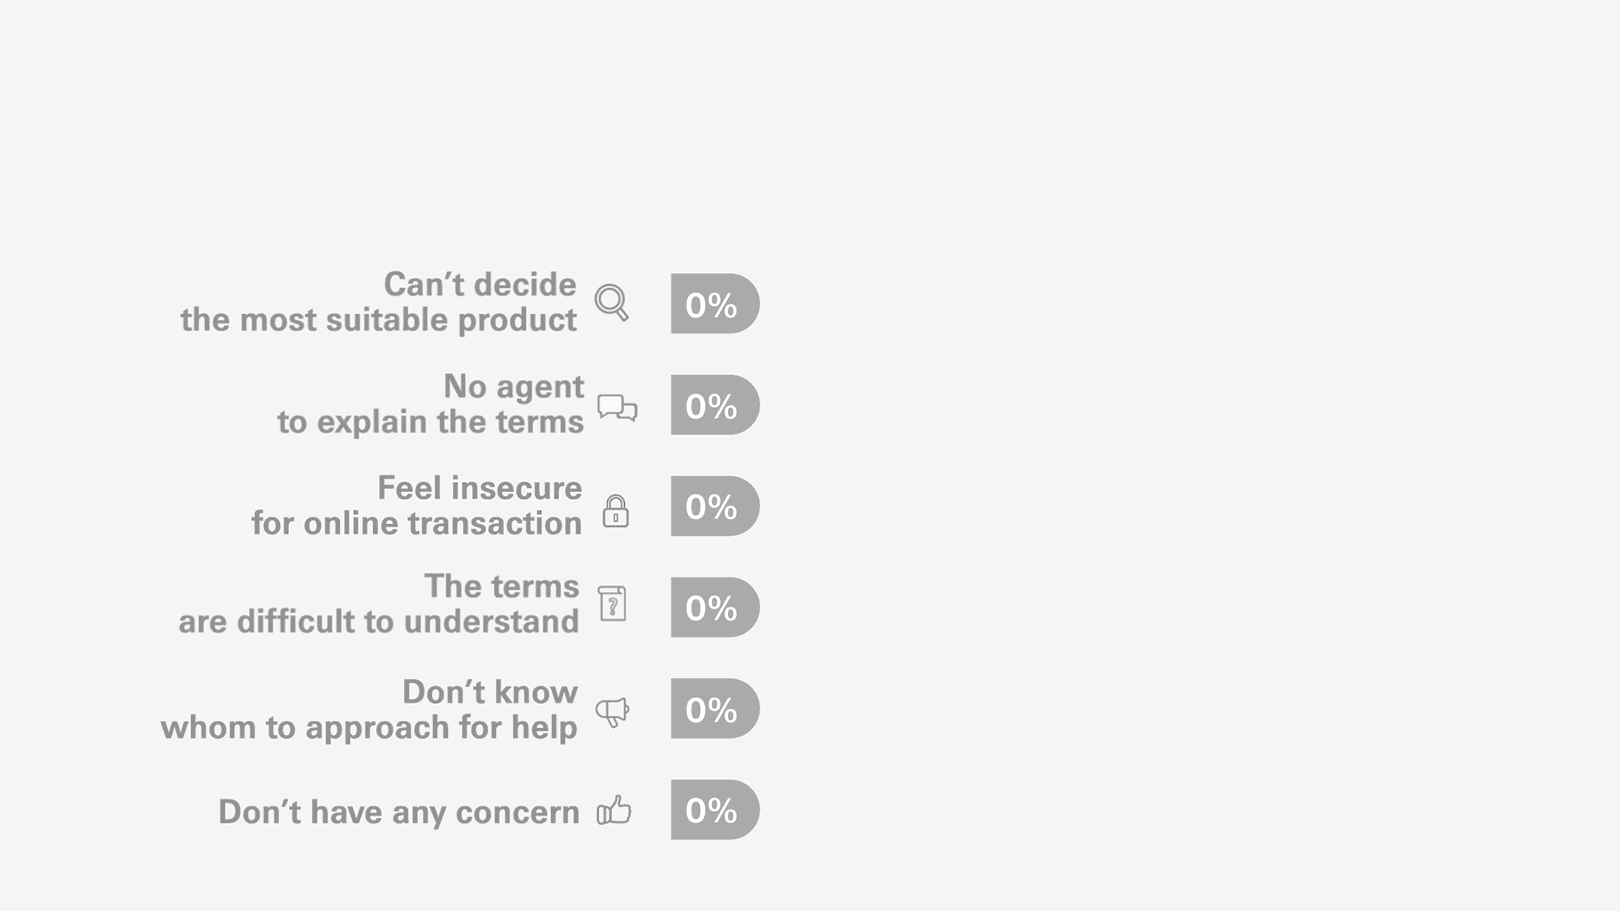Screen dimensions: 1620x911
Task: Click the question mark document icon
Action: tap(612, 604)
